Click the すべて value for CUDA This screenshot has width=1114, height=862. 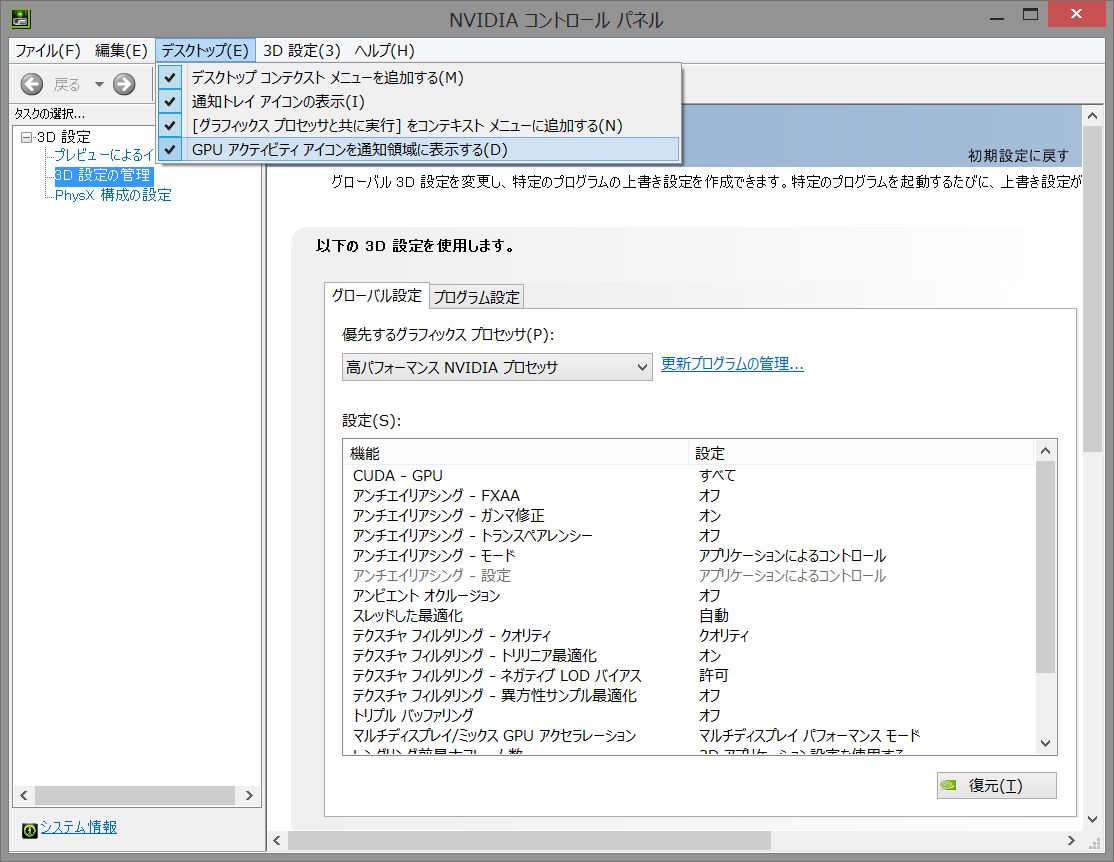(717, 475)
